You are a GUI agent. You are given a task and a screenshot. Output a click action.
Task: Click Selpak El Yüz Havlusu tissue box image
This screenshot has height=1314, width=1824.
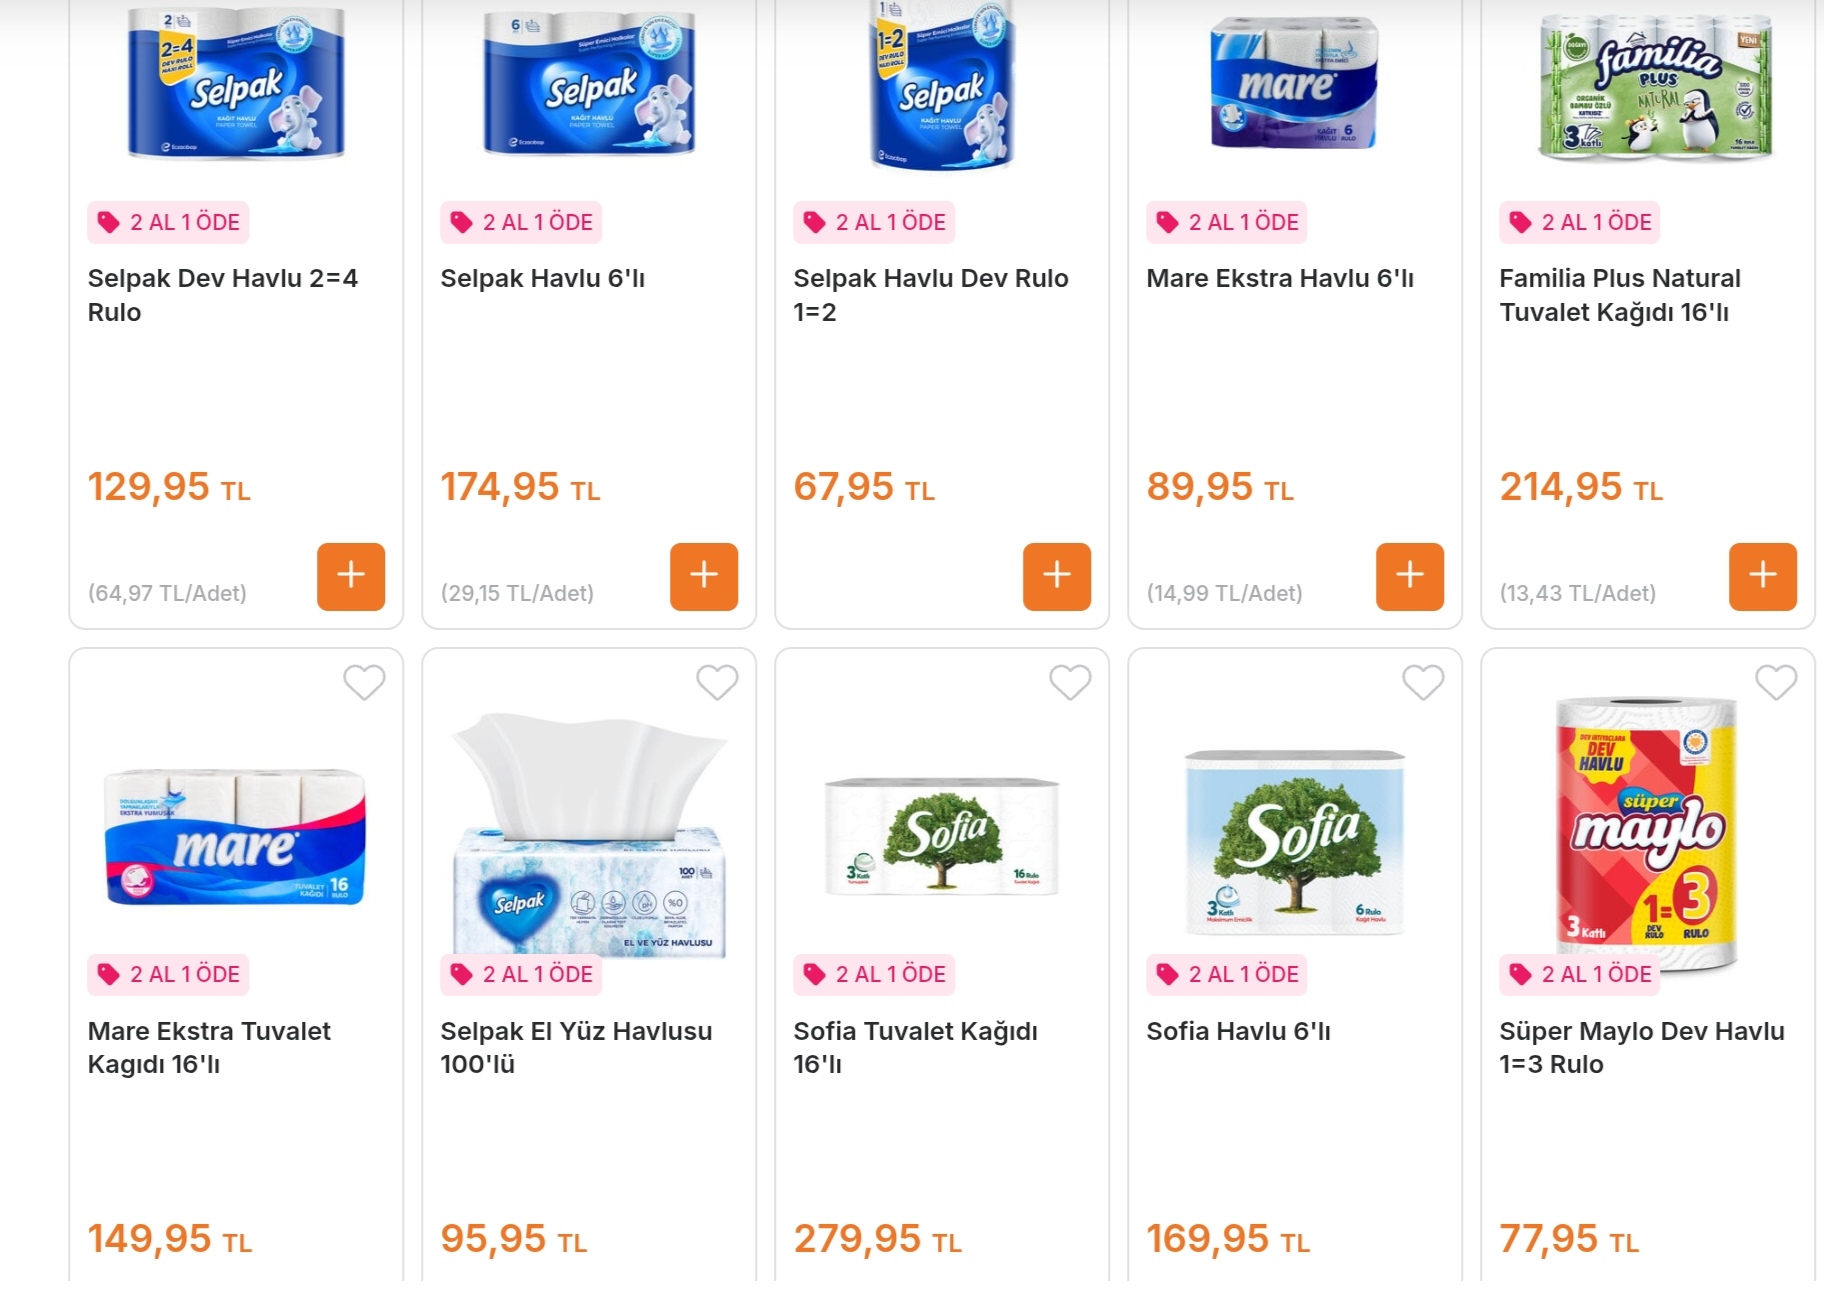pos(589,835)
